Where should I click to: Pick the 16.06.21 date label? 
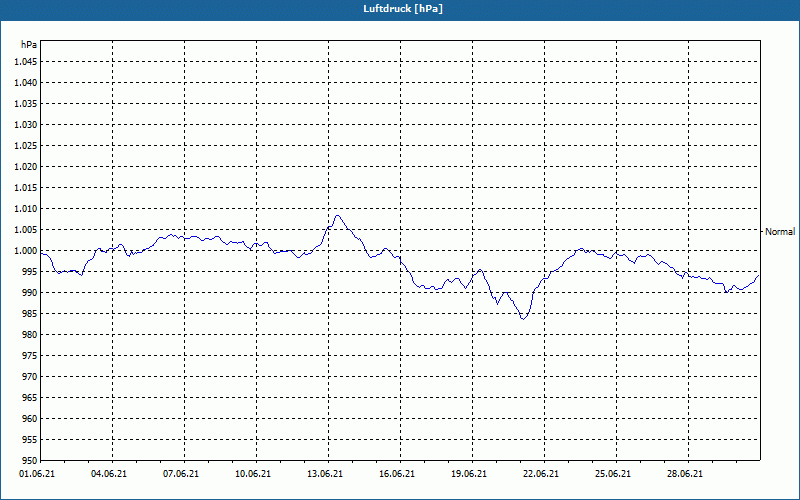pyautogui.click(x=396, y=474)
